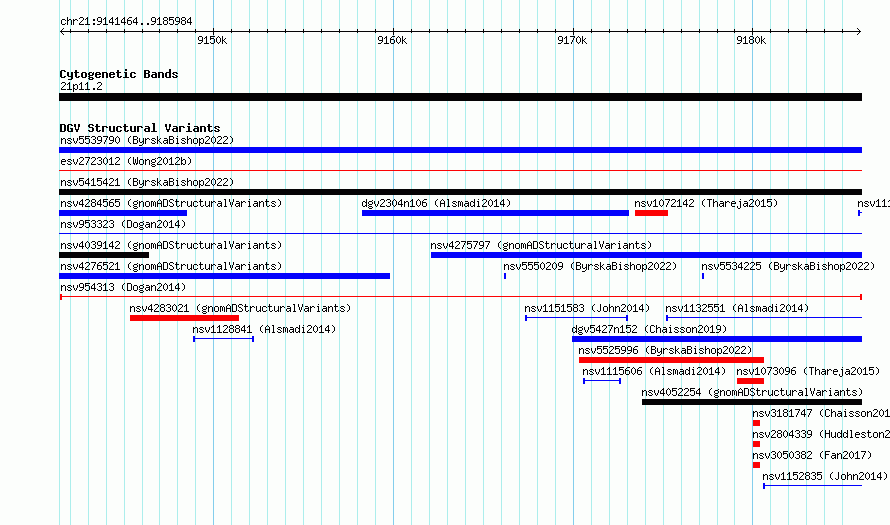Click the red bar of nsv1072142 (Thareja2015)
This screenshot has height=525, width=890.
click(x=651, y=213)
